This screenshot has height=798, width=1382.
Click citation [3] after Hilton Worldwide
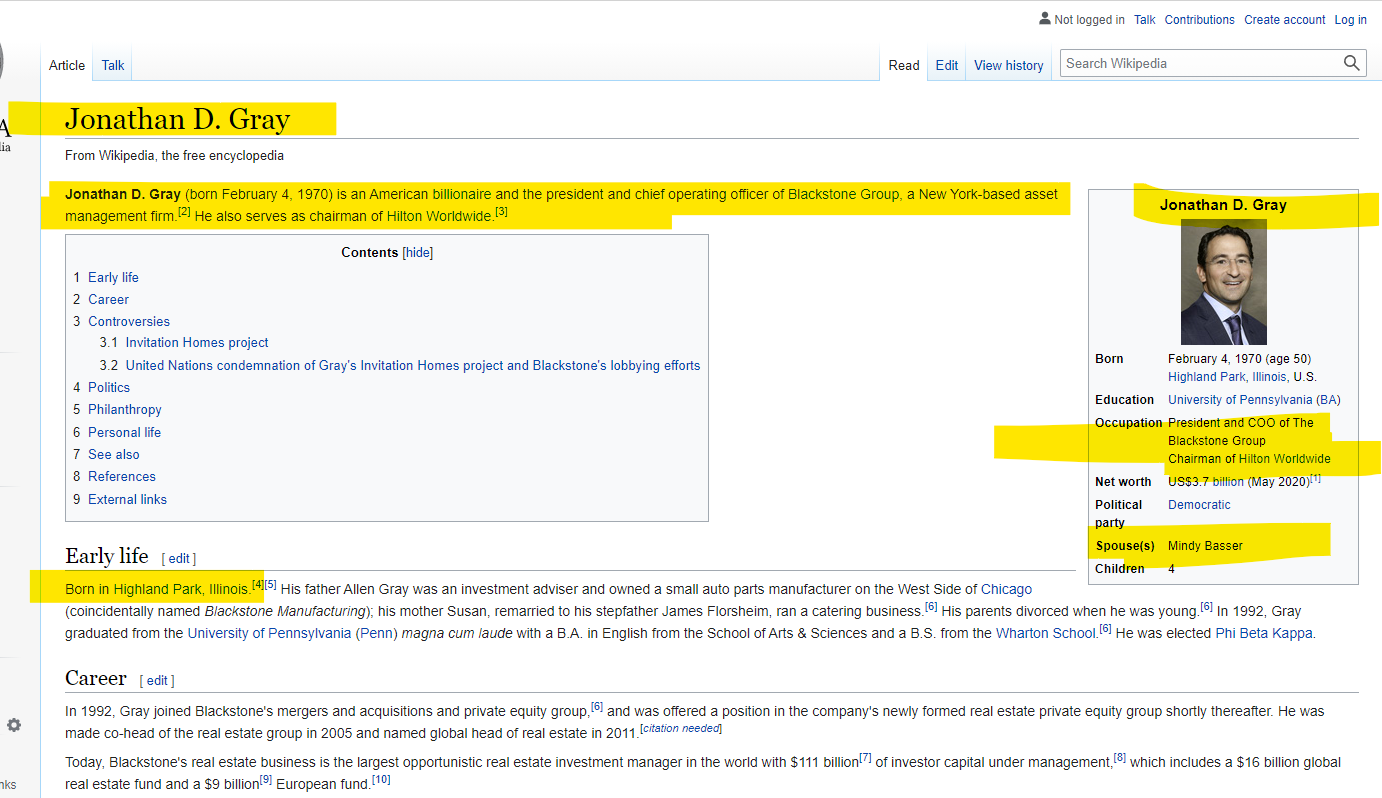pyautogui.click(x=501, y=212)
